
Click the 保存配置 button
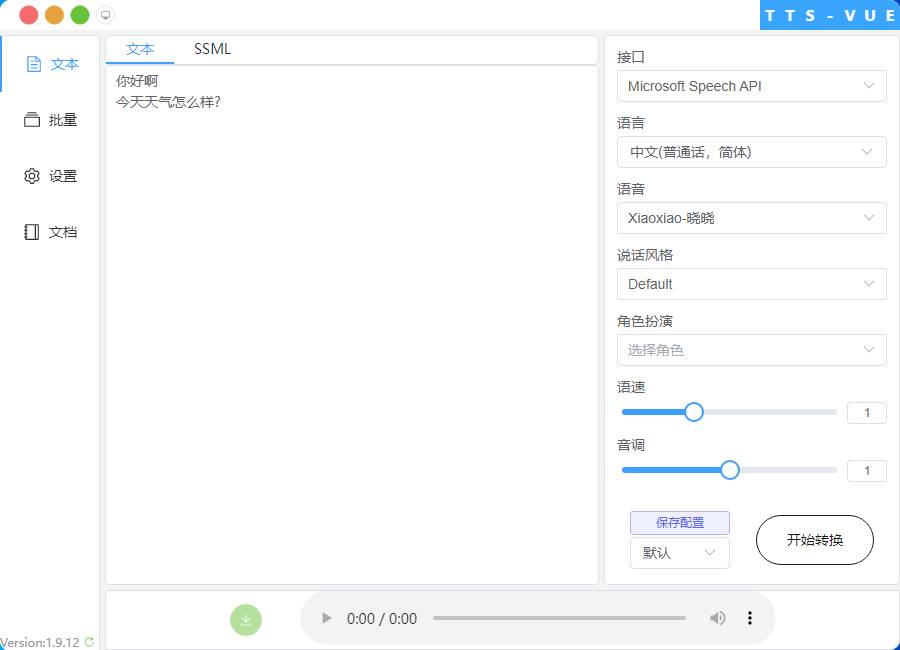pyautogui.click(x=680, y=523)
